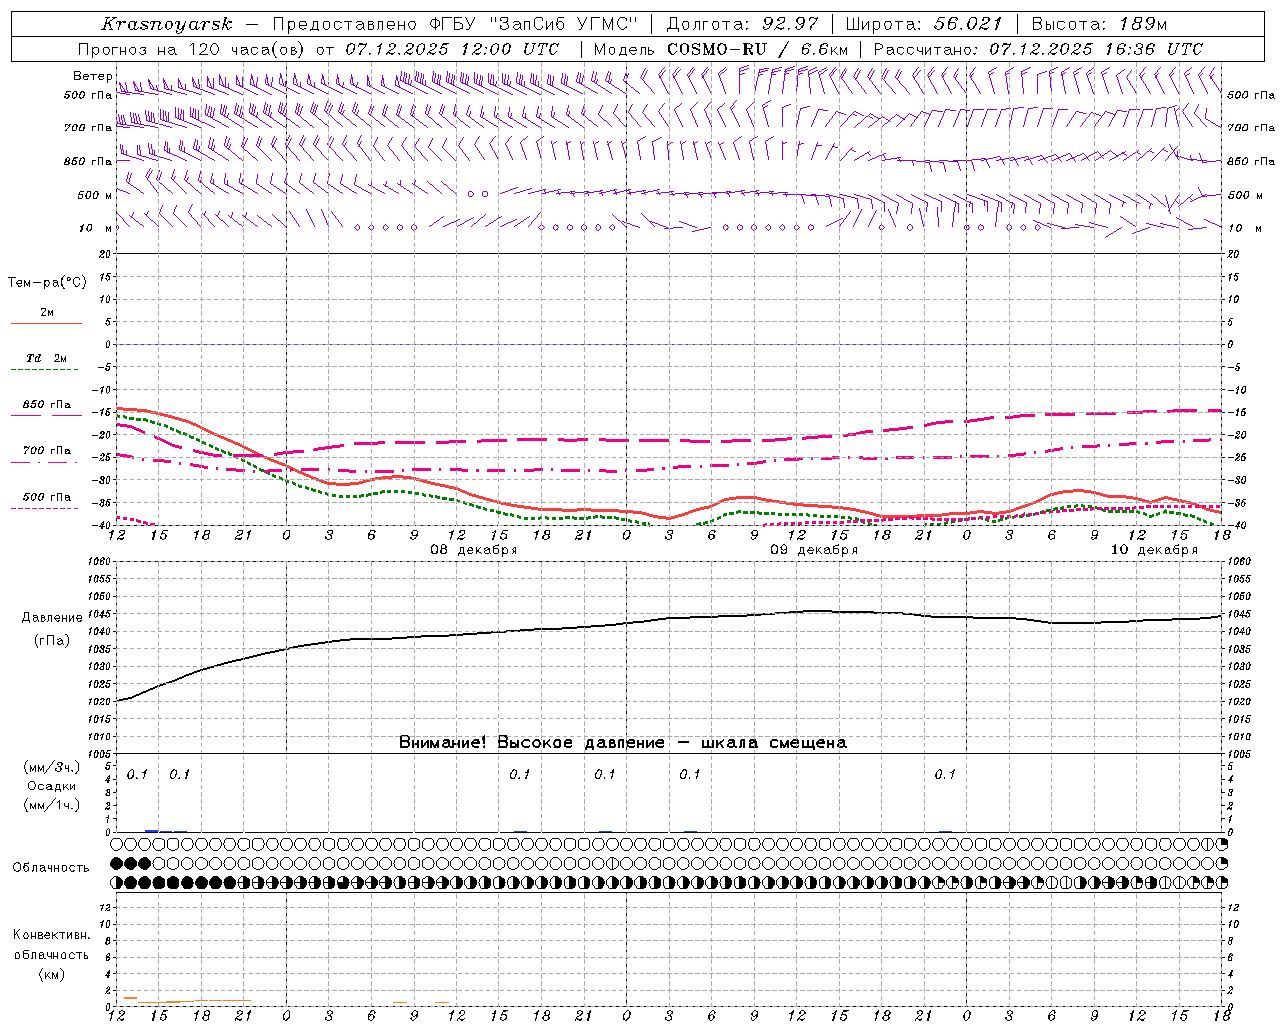Select the "Долгота: 92.97" longitude text
The height and width of the screenshot is (1024, 1280).
[x=742, y=24]
